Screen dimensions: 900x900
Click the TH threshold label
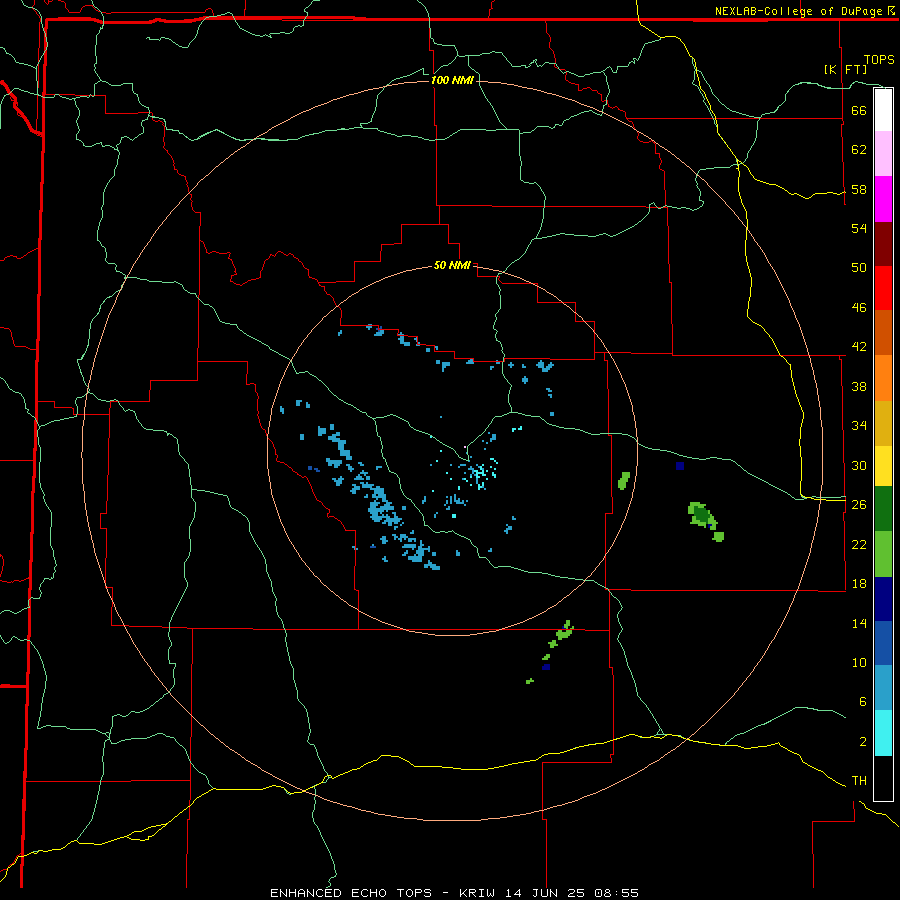pyautogui.click(x=859, y=780)
